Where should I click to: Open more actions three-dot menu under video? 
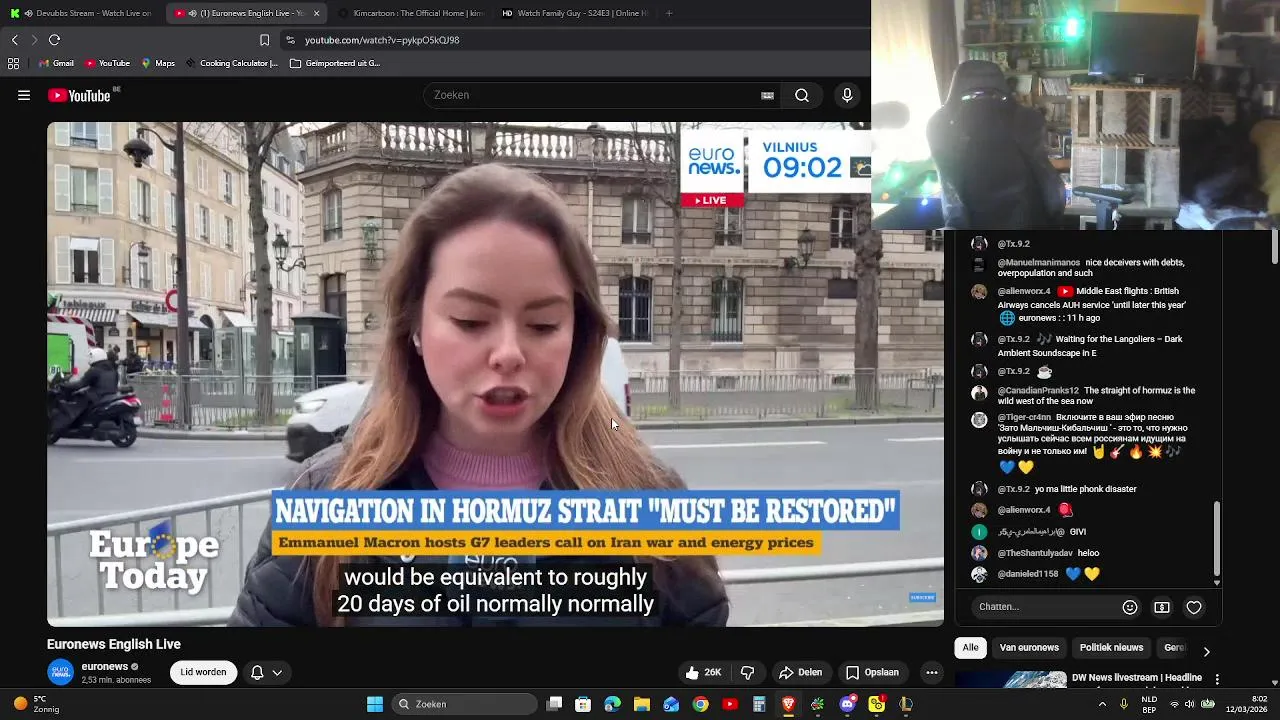click(x=931, y=672)
